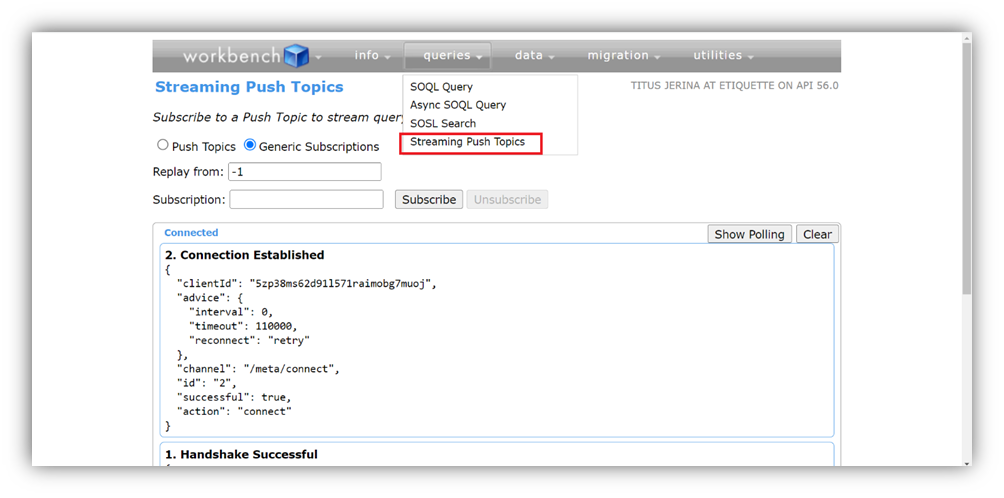This screenshot has width=1004, height=498.
Task: Click the Streaming Push Topics page heading
Action: click(x=249, y=87)
